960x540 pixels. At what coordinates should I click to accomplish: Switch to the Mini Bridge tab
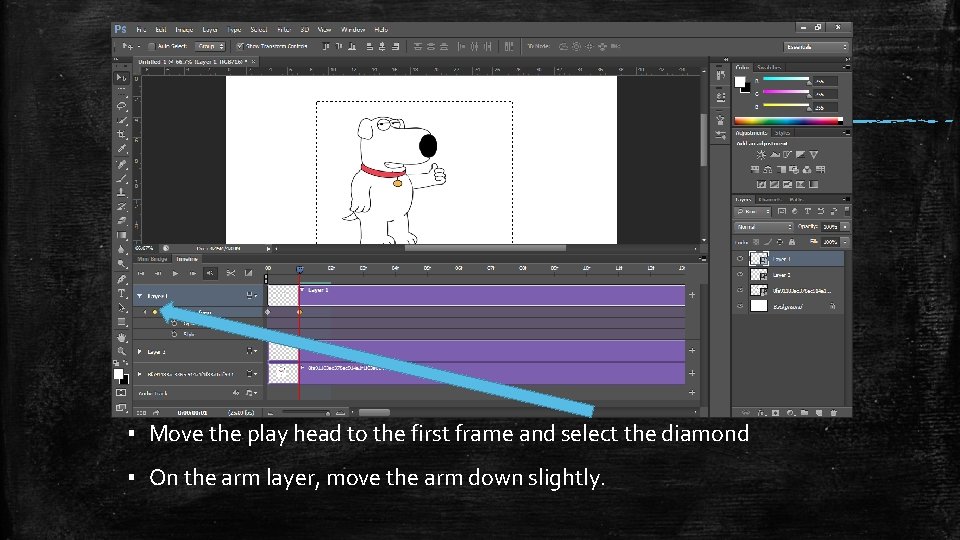[x=152, y=259]
